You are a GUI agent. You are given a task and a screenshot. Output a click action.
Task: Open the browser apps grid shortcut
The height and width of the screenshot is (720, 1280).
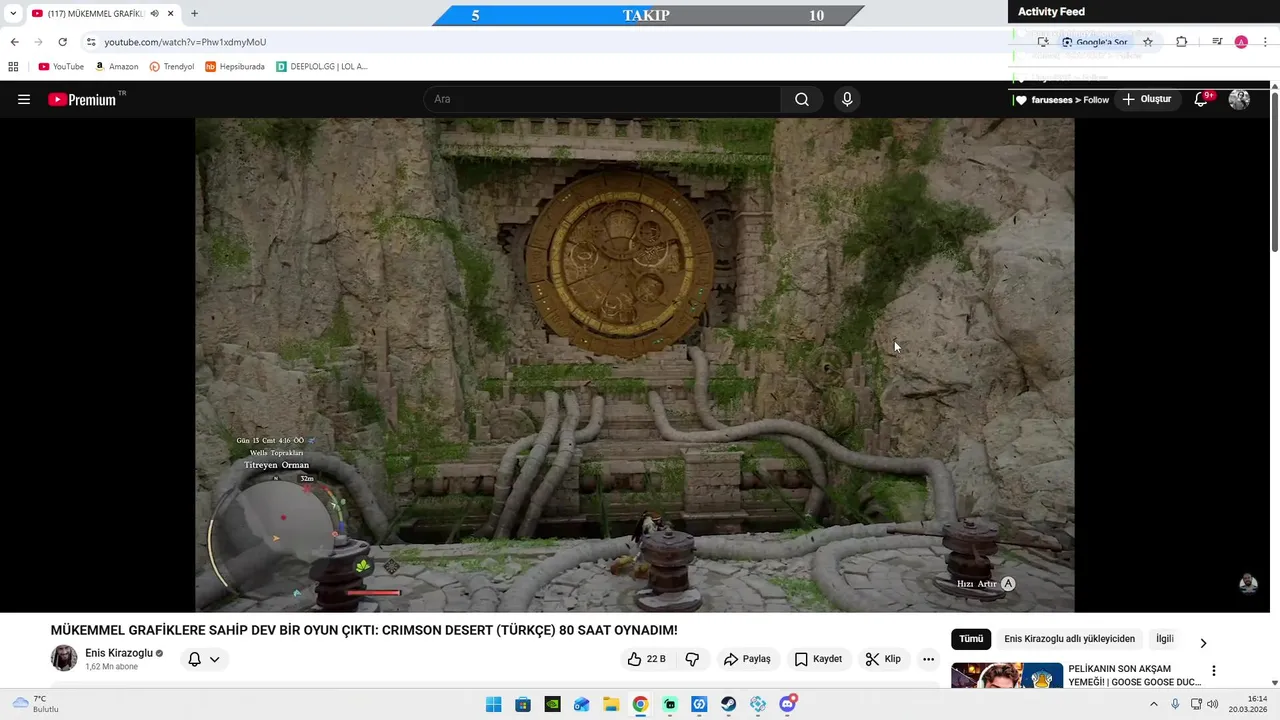[x=13, y=67]
